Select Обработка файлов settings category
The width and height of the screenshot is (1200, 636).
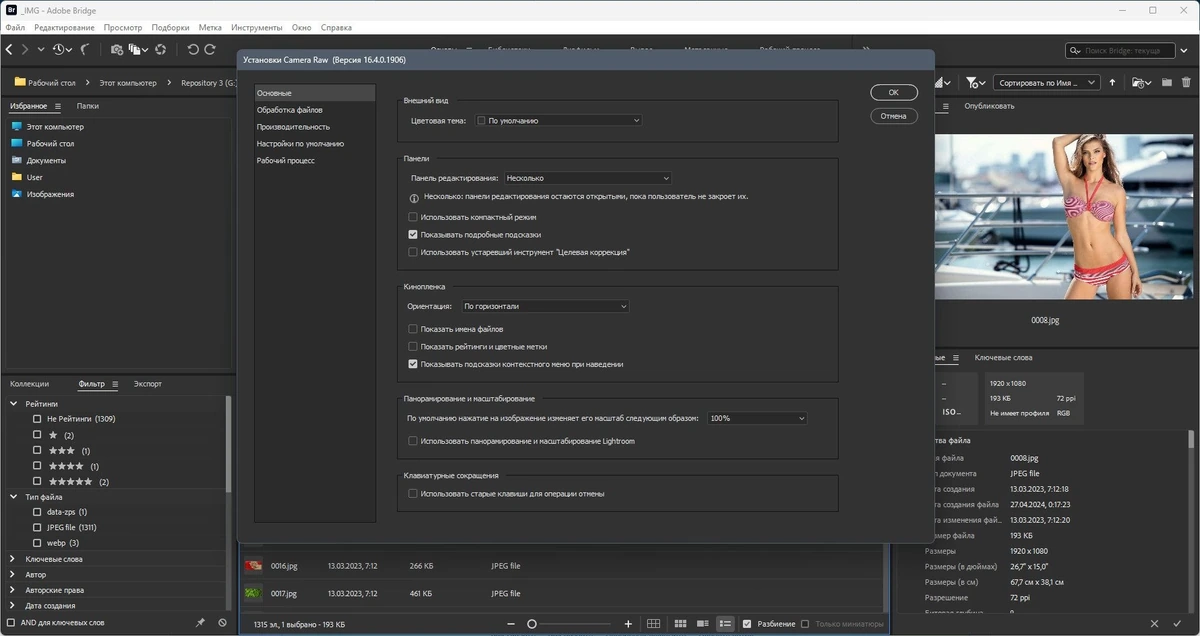(x=315, y=110)
